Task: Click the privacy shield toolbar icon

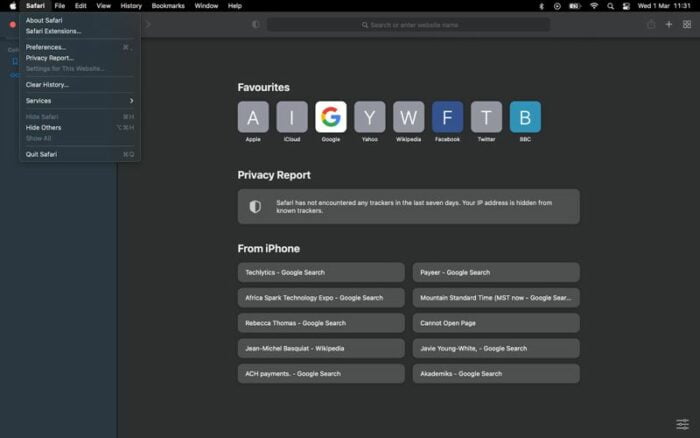Action: coord(255,25)
